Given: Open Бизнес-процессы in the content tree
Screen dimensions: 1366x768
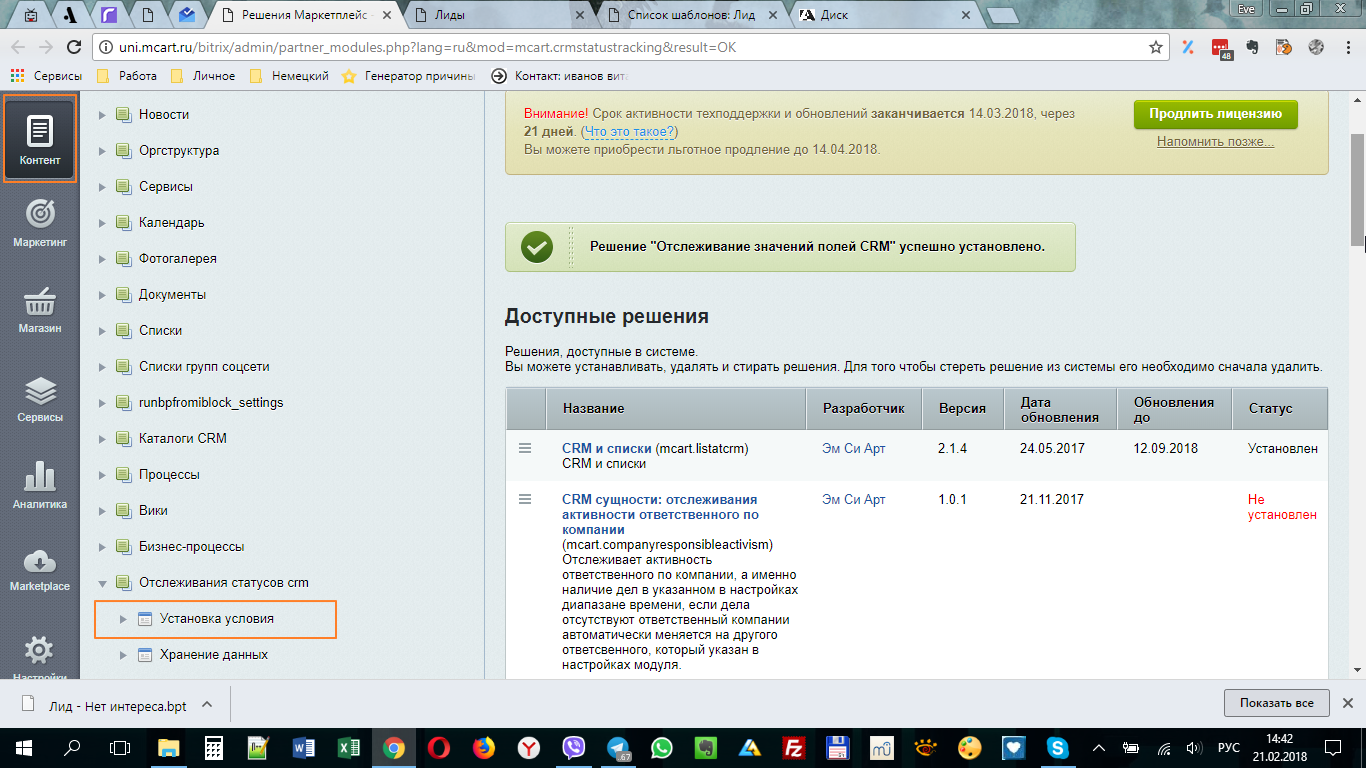Looking at the screenshot, I should pyautogui.click(x=192, y=547).
